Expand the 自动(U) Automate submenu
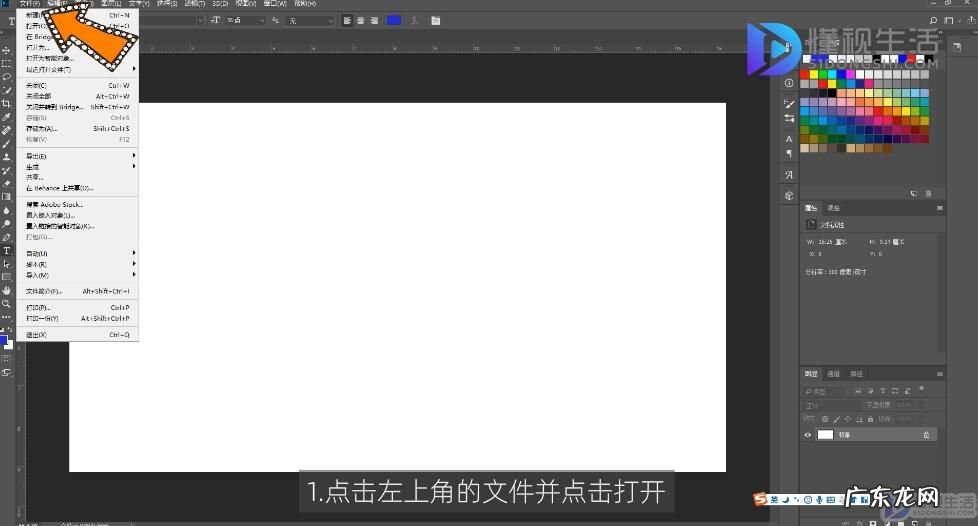Screen dimensions: 978x526 pyautogui.click(x=77, y=253)
